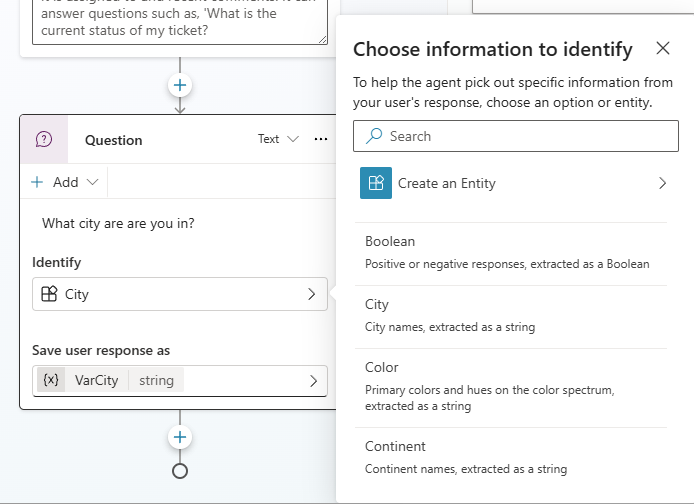Click the Create an Entity icon
694x504 pixels.
376,183
